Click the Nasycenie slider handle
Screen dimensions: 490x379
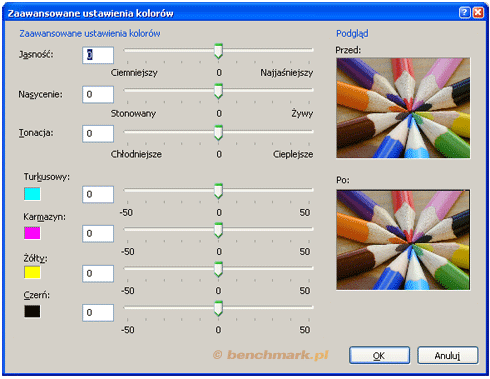(x=218, y=91)
